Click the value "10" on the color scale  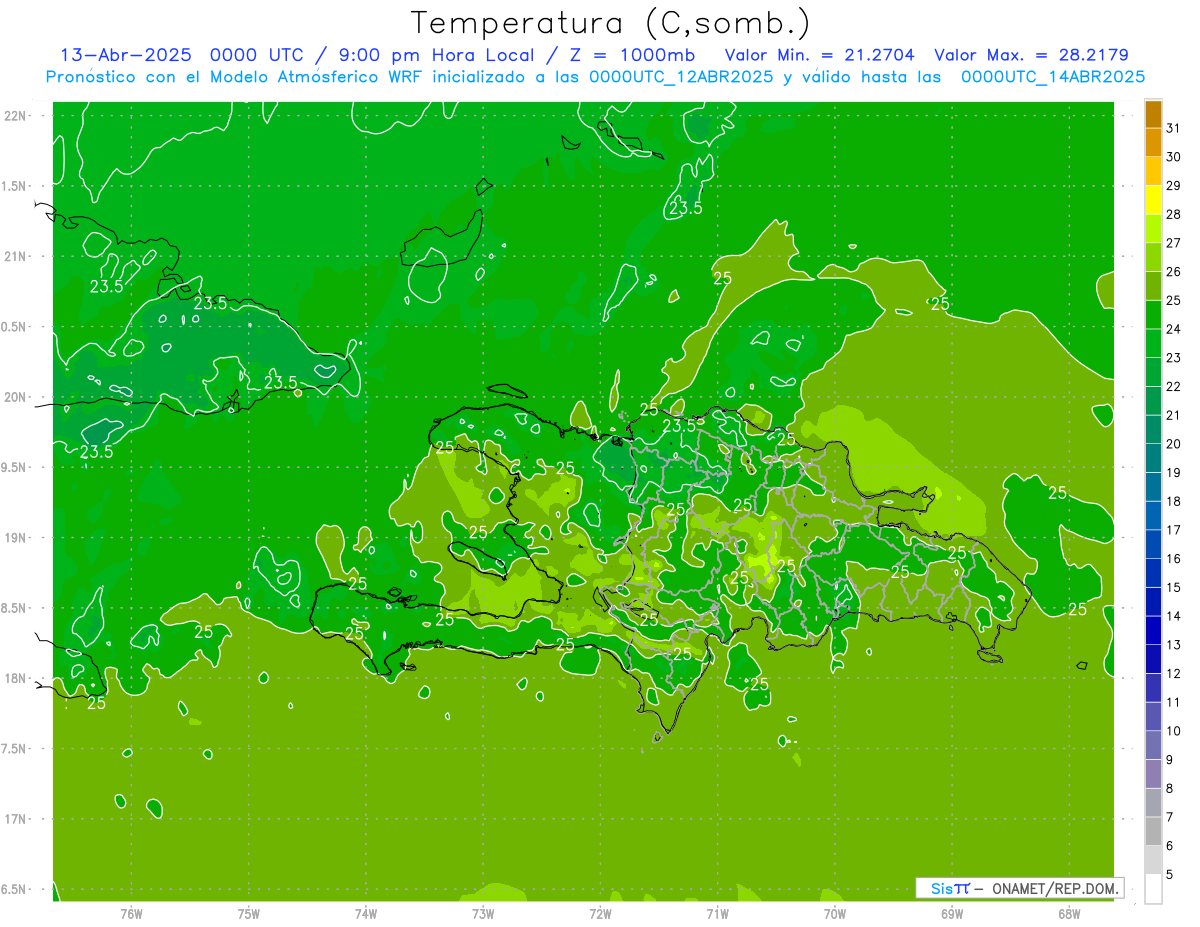point(1174,731)
